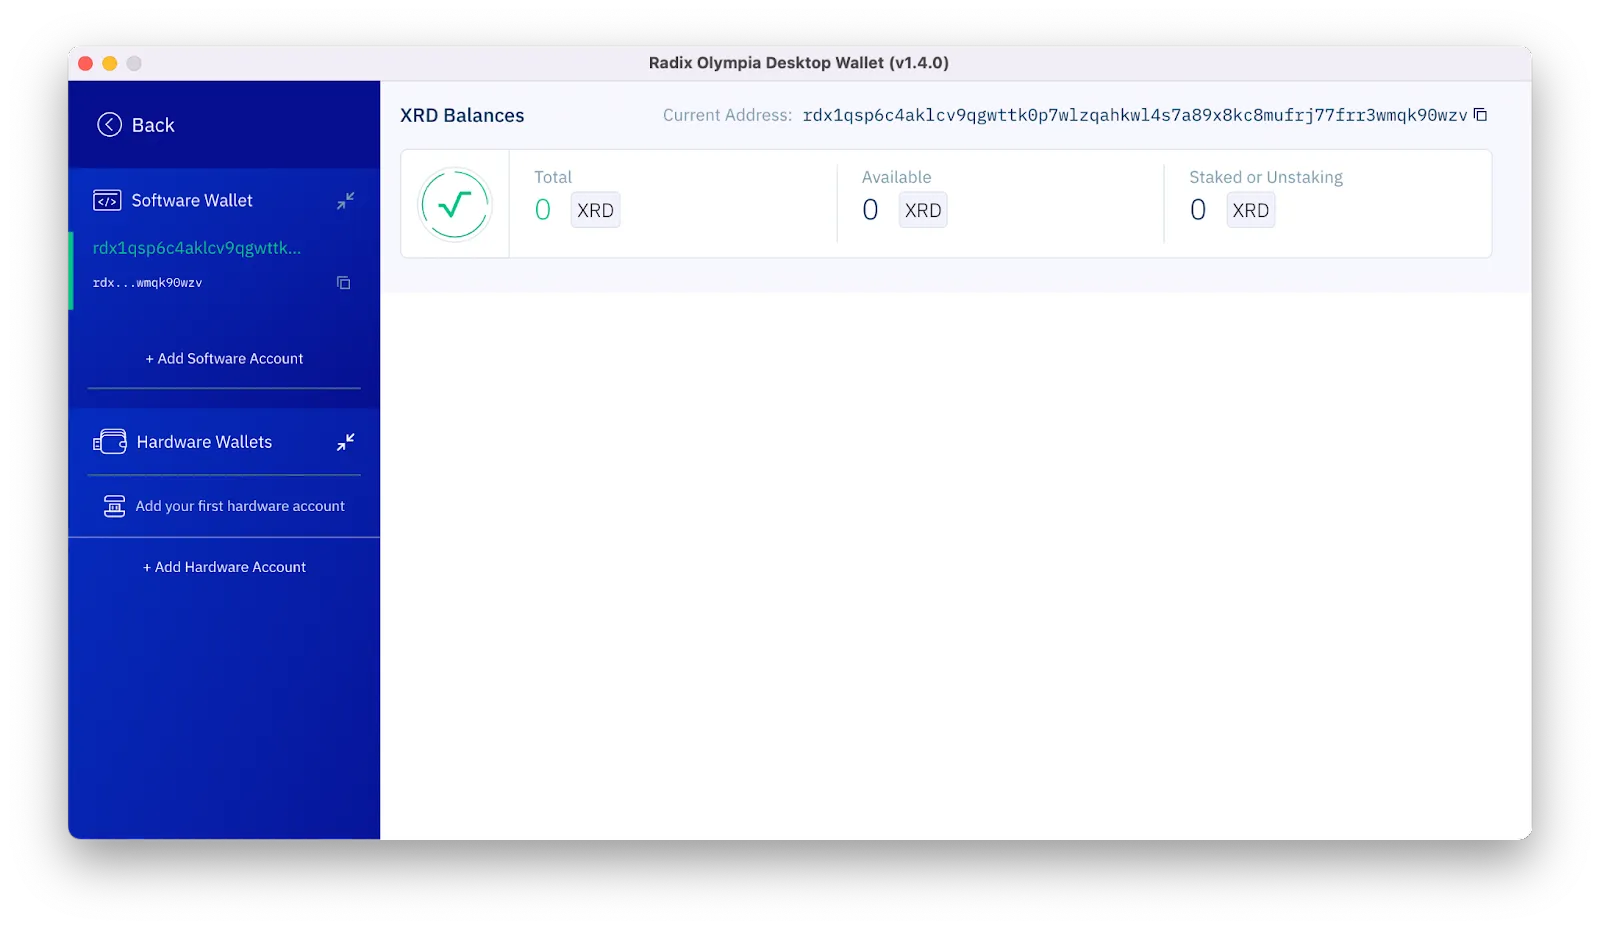Click the Radix checkmark logo
The height and width of the screenshot is (929, 1600).
pos(455,204)
